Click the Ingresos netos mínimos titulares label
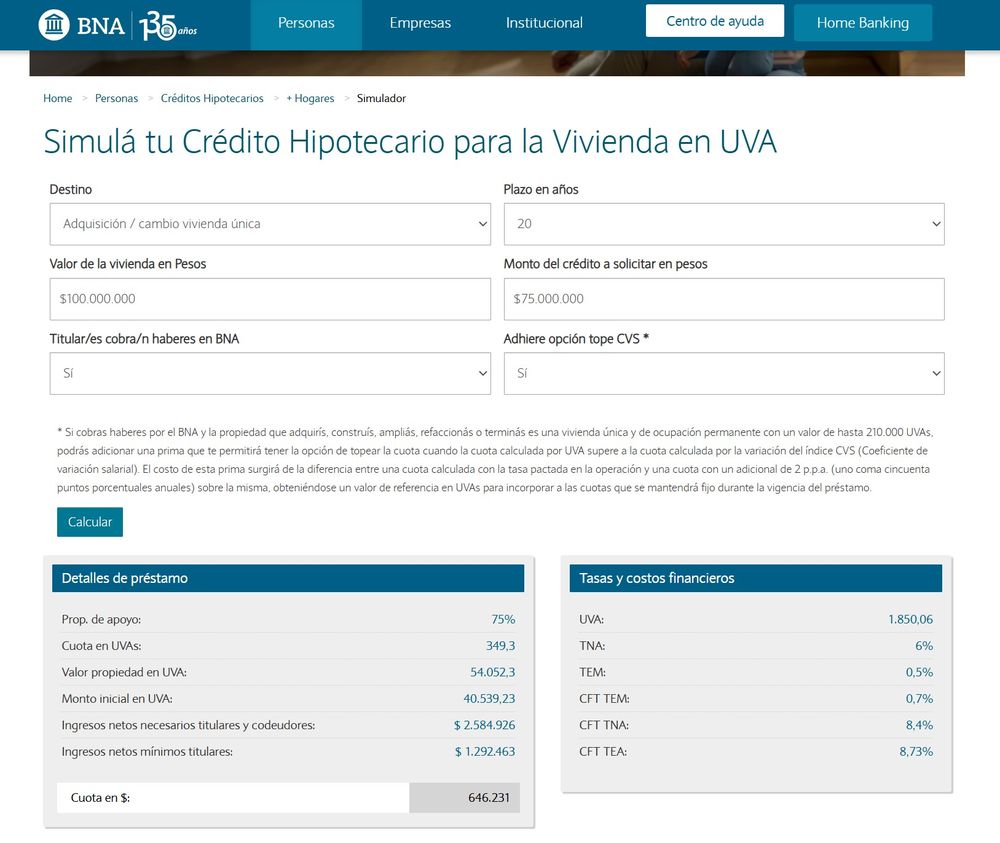This screenshot has width=1000, height=843. [x=147, y=752]
